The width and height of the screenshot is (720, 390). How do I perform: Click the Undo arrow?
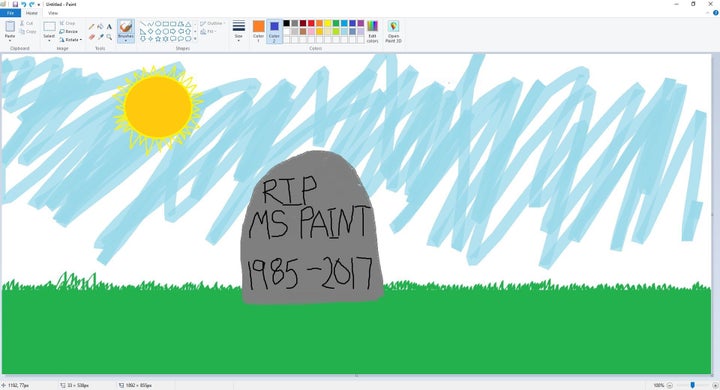(23, 4)
